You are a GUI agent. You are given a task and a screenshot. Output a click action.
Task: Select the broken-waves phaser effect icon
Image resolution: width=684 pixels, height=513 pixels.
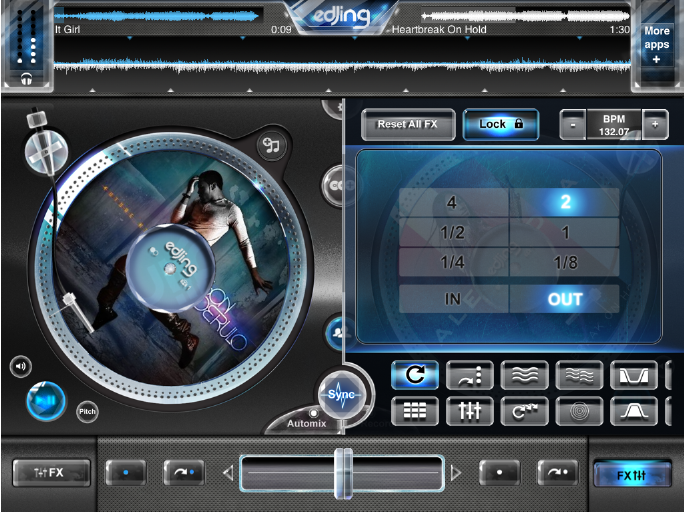tap(579, 375)
